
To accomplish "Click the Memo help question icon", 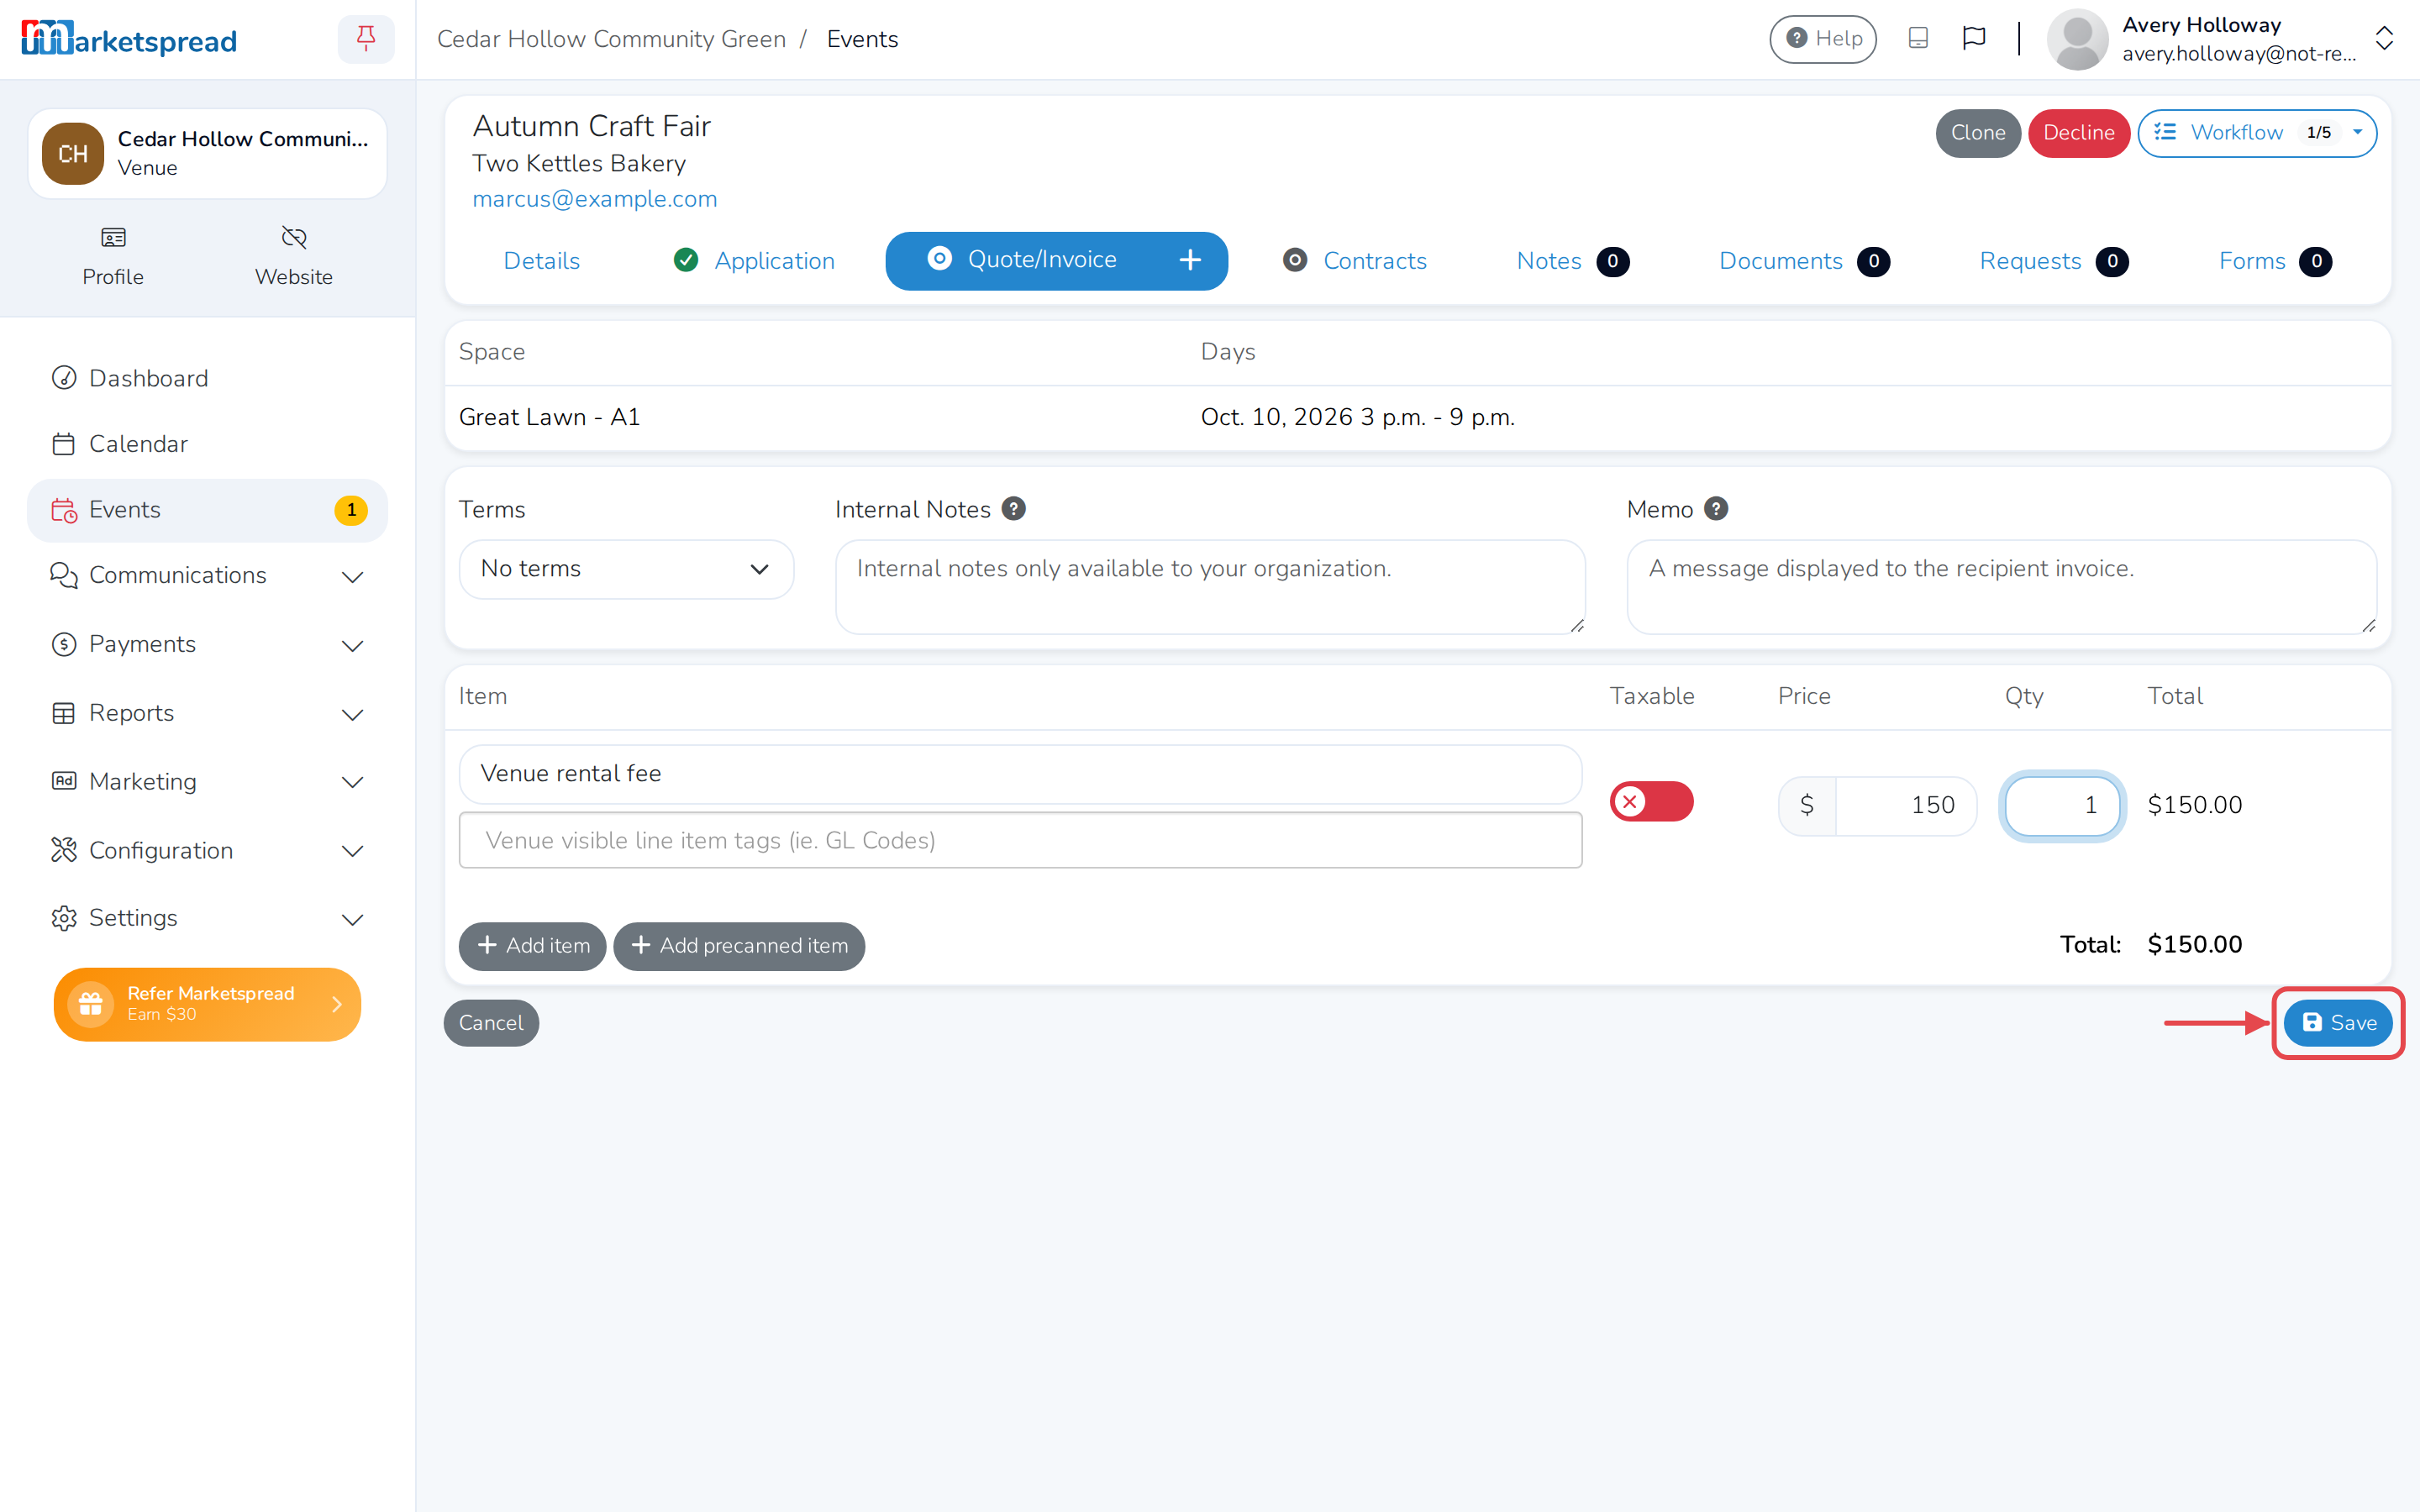I will point(1716,509).
